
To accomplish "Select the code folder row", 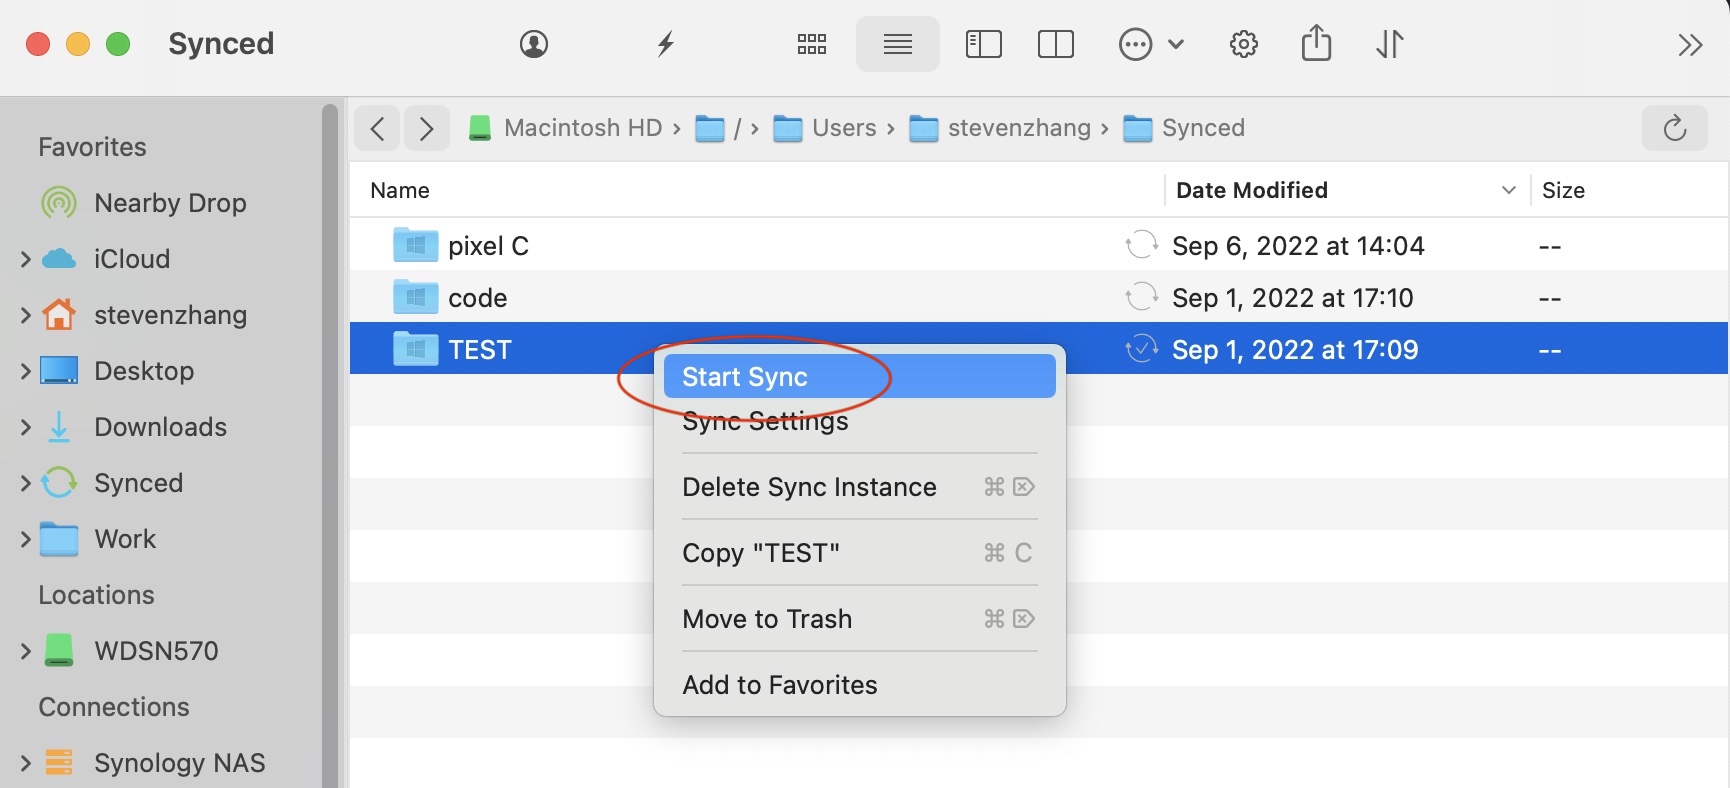I will pos(1039,297).
